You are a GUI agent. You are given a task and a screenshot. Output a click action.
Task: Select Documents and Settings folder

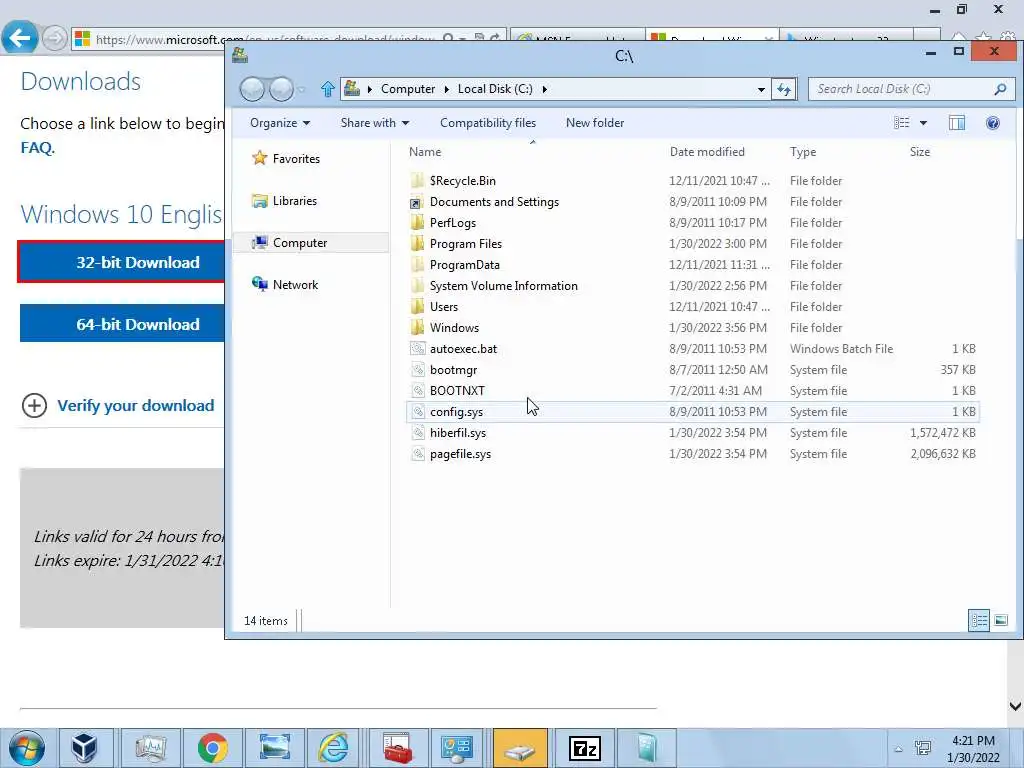[692, 202]
